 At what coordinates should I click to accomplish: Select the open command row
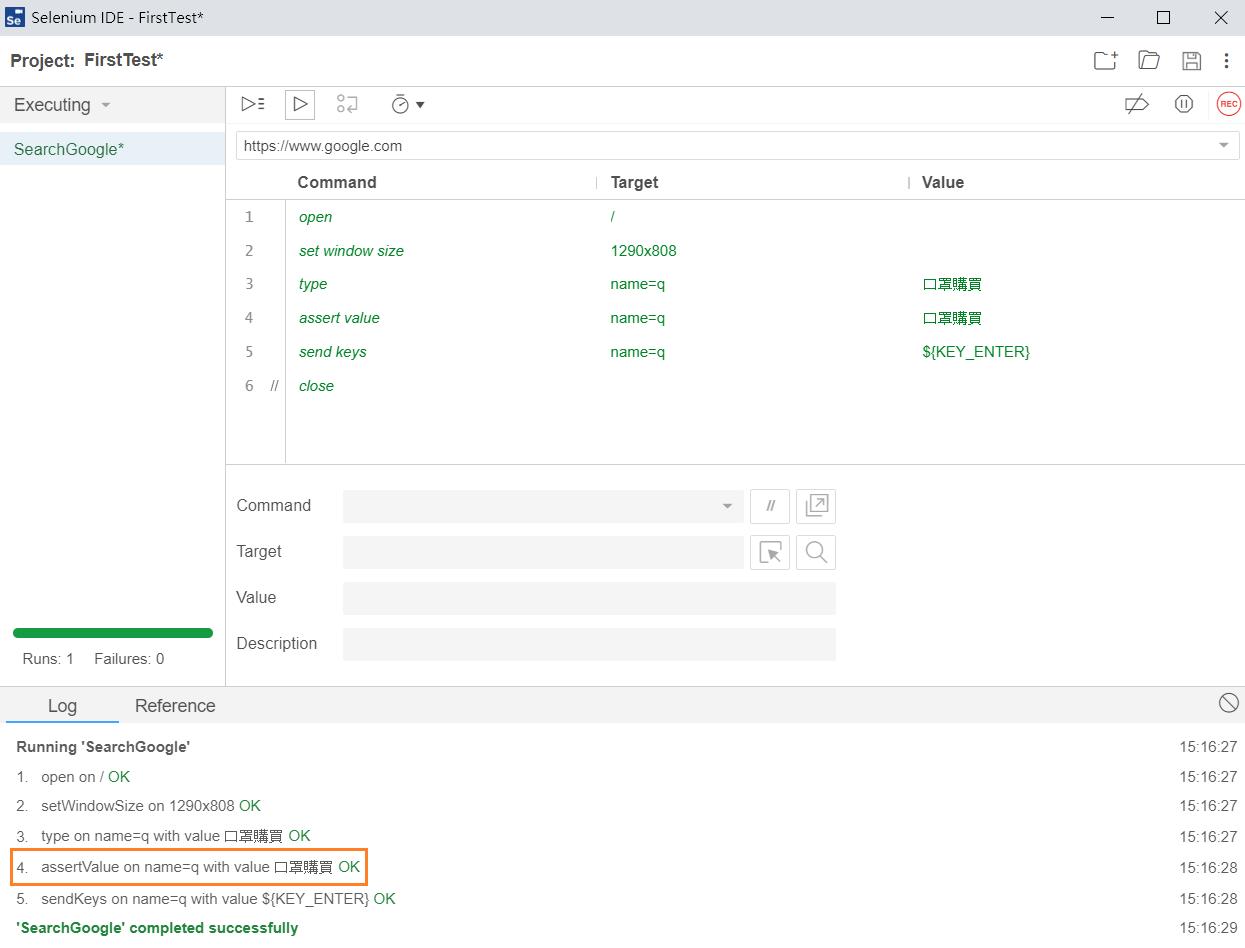pyautogui.click(x=735, y=217)
